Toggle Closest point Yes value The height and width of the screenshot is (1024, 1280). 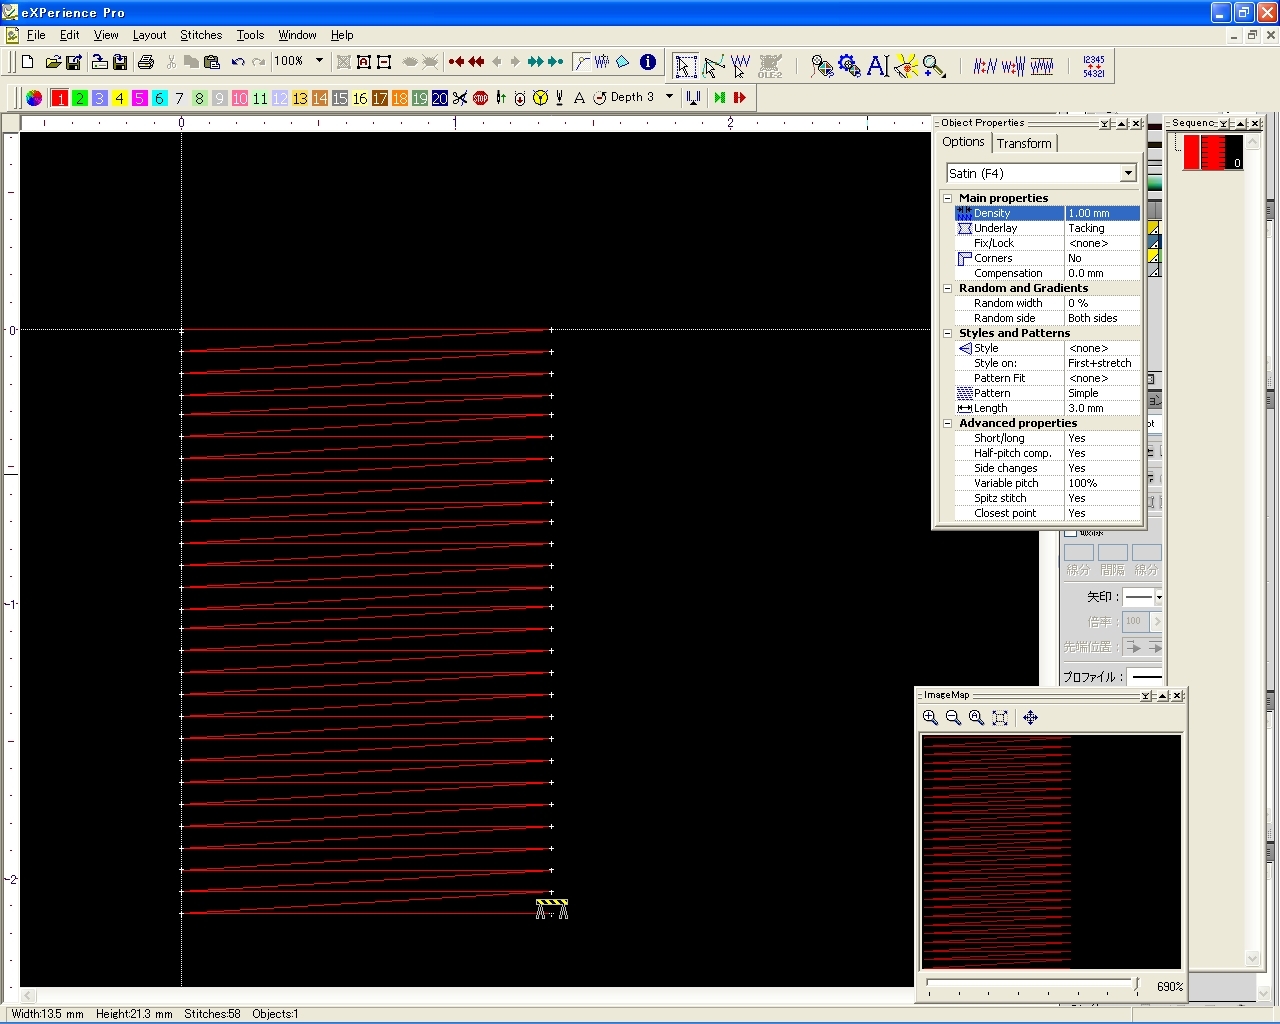point(1102,513)
